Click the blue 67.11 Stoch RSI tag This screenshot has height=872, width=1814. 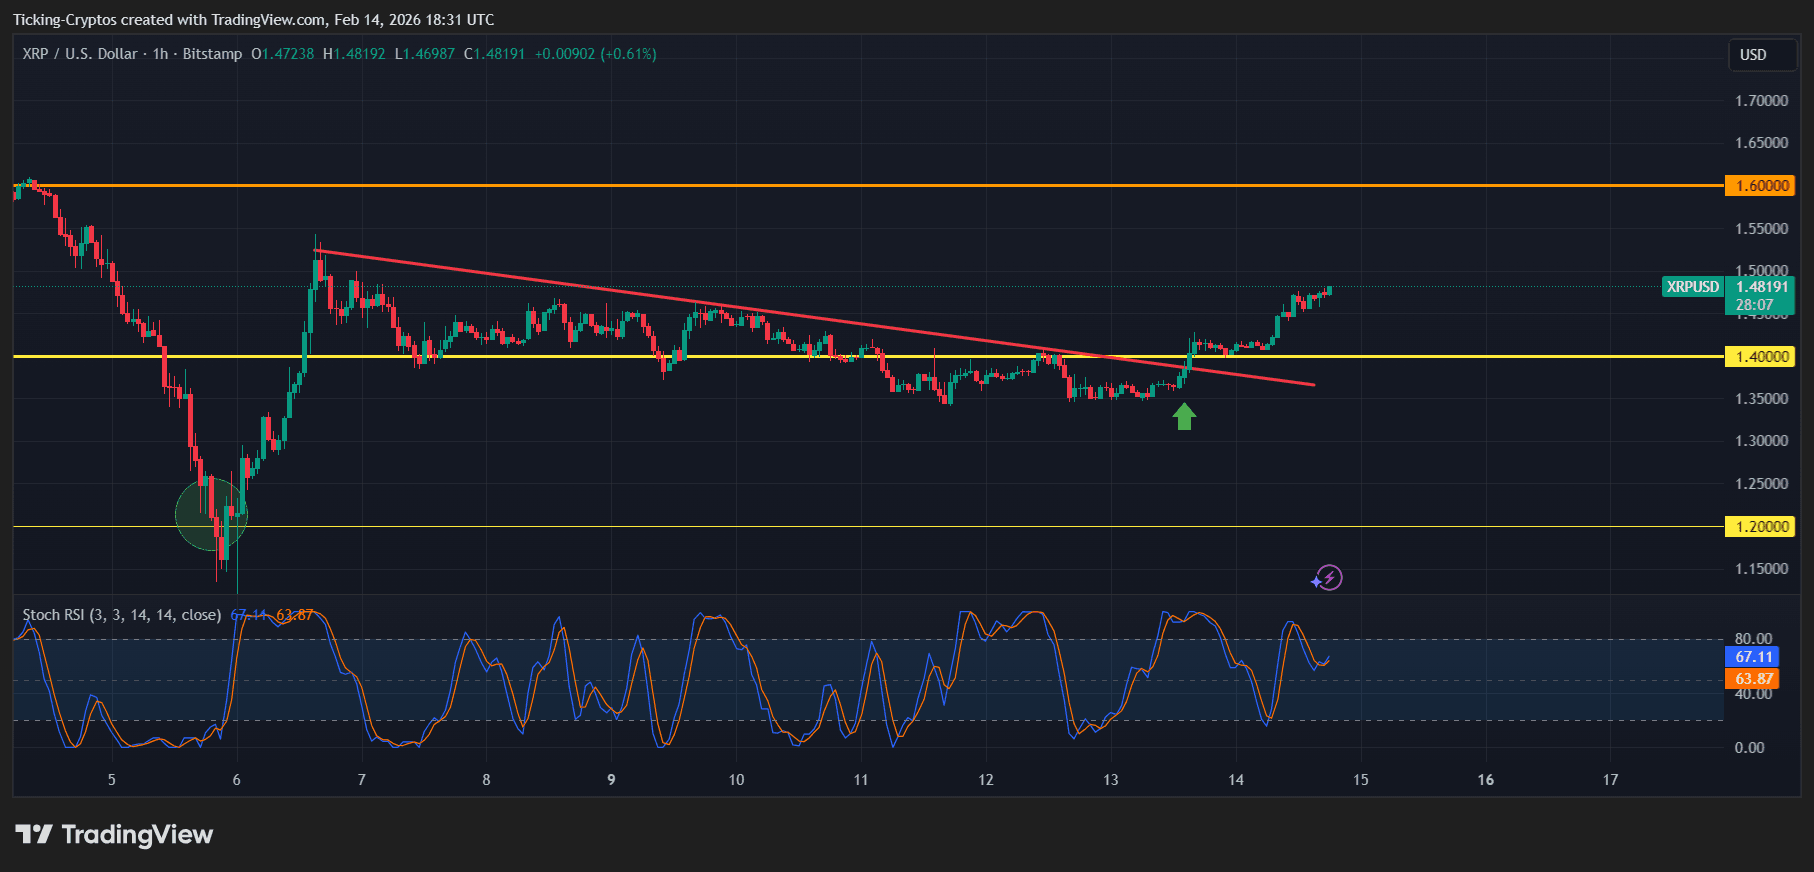1753,657
